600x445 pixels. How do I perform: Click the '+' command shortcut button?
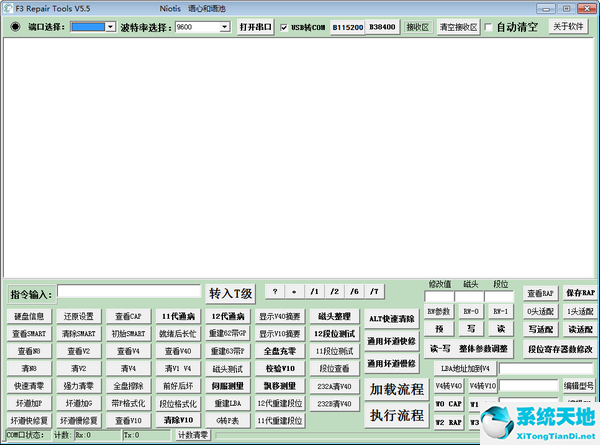[x=294, y=291]
